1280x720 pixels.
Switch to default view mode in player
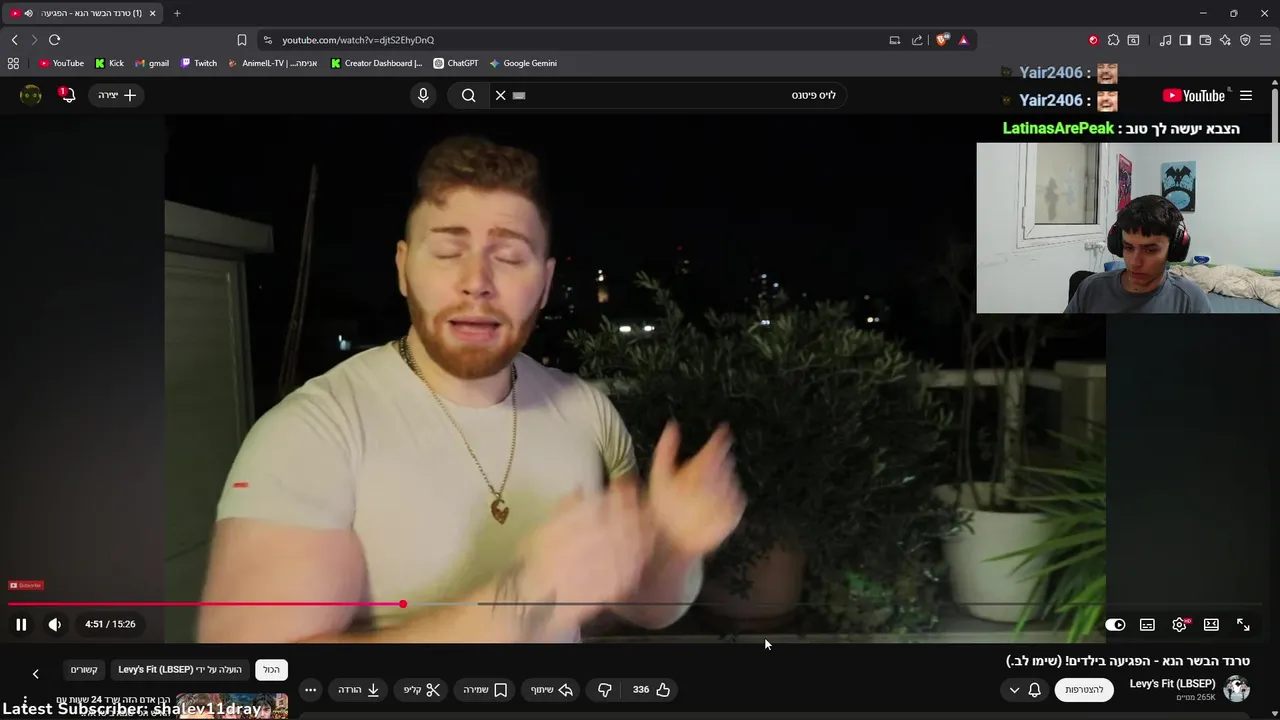coord(1211,624)
